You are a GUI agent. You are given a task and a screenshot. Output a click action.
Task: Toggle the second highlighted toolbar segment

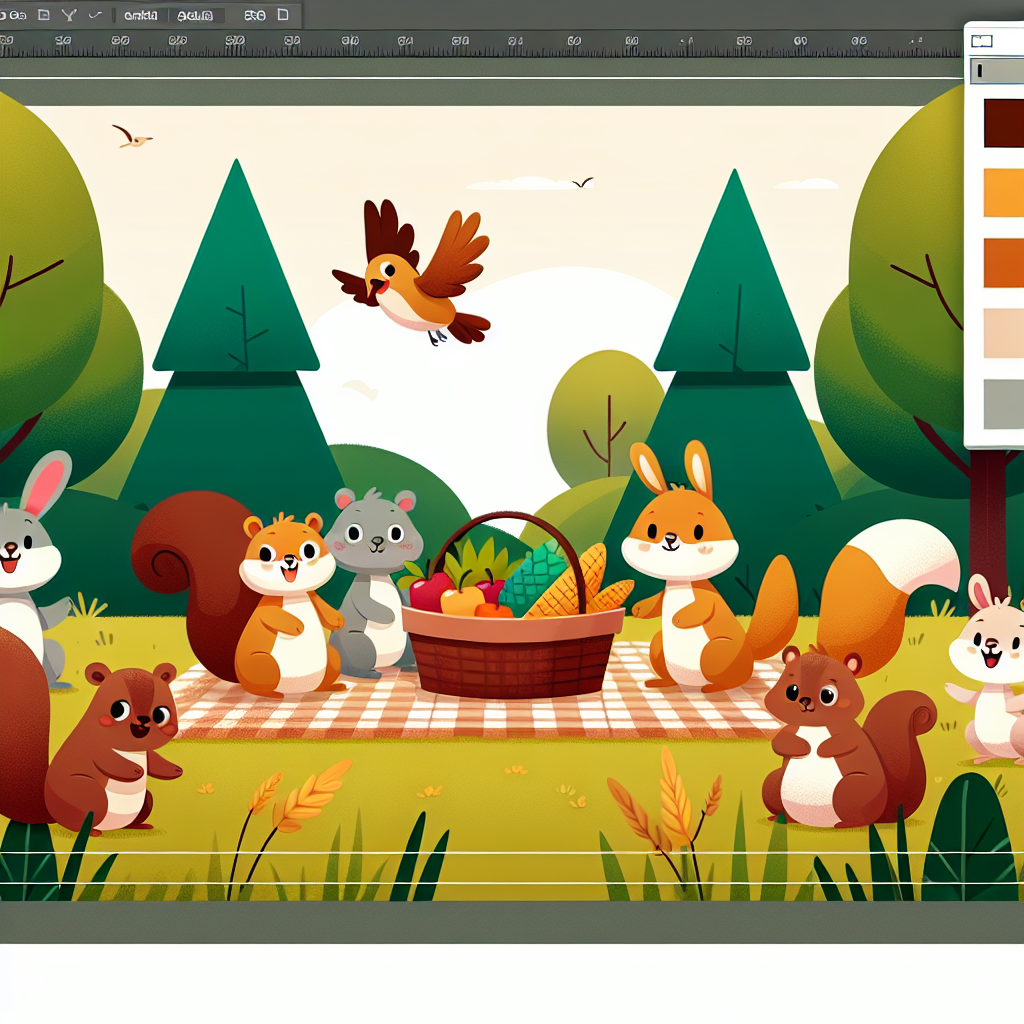(x=194, y=15)
